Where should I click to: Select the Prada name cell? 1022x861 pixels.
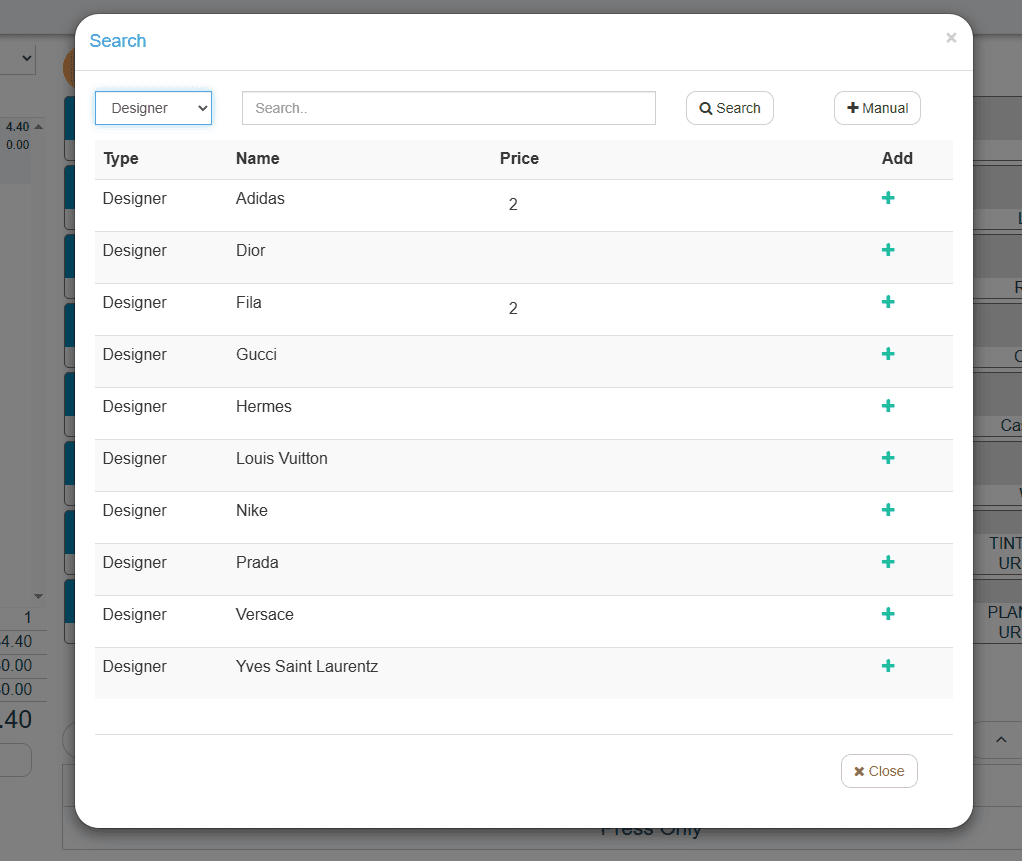coord(257,562)
